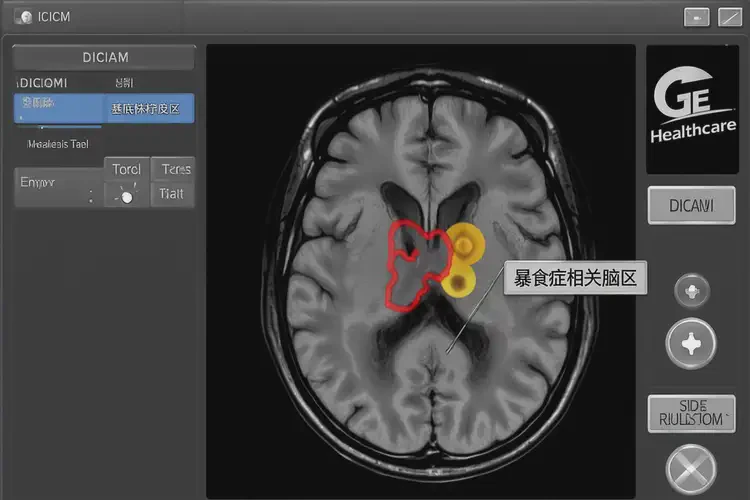Click the large round plus button
Image resolution: width=750 pixels, height=500 pixels.
click(691, 346)
